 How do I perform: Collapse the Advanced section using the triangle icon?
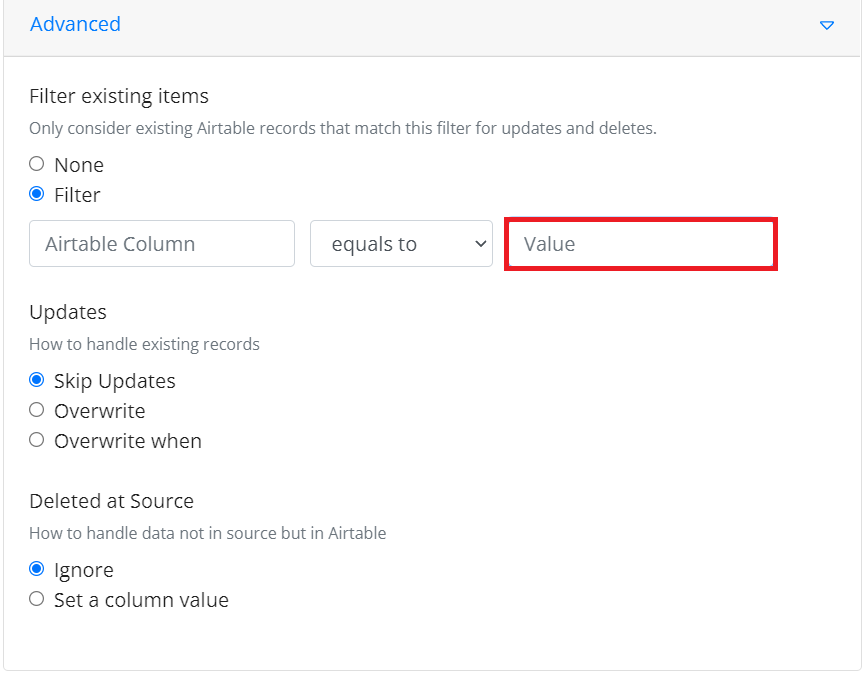pos(826,25)
